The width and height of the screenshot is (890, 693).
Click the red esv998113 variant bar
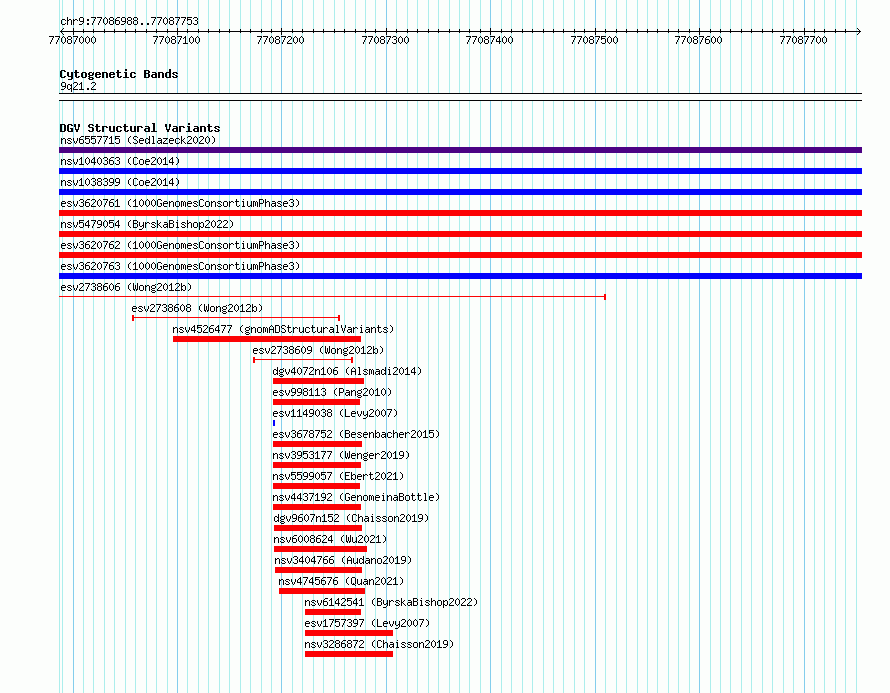click(x=316, y=402)
